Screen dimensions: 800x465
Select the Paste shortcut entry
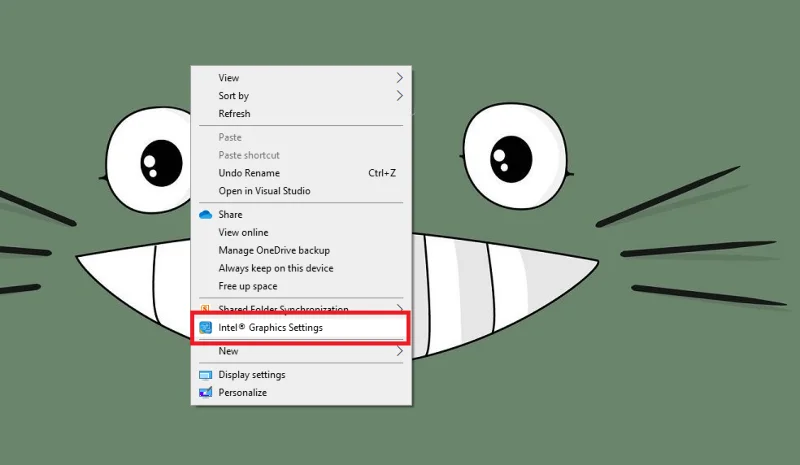301,155
